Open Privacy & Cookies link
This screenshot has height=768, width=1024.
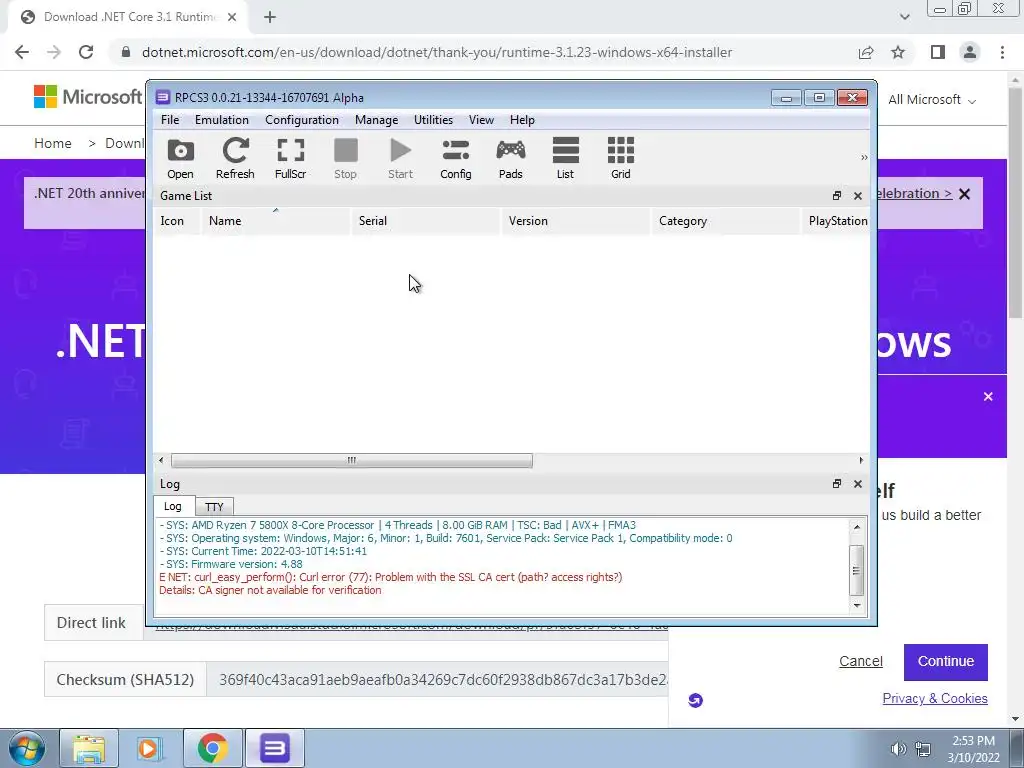935,699
